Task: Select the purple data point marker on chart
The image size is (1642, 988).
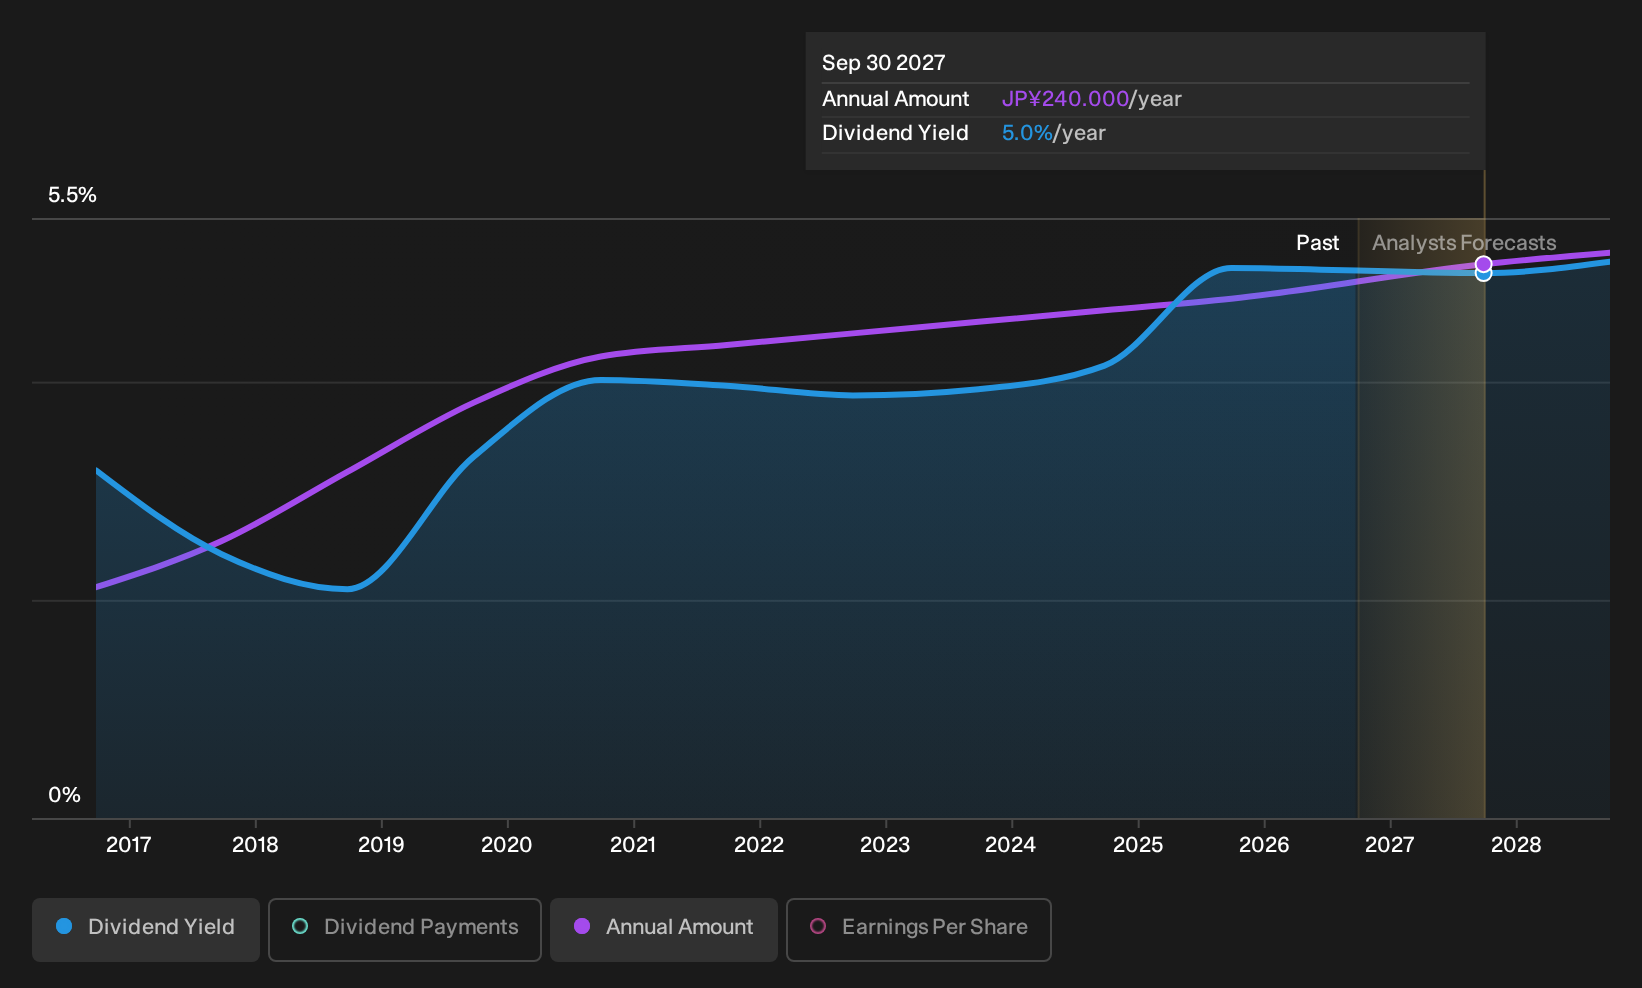Action: (x=1484, y=264)
